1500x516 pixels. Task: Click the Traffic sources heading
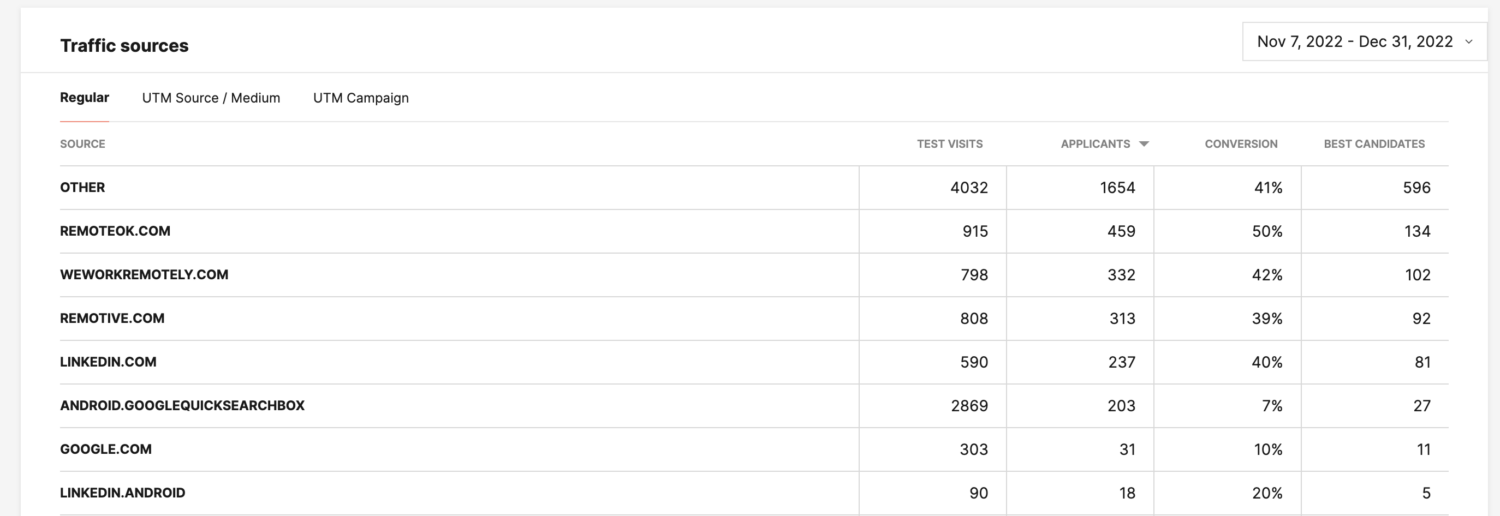pyautogui.click(x=124, y=46)
